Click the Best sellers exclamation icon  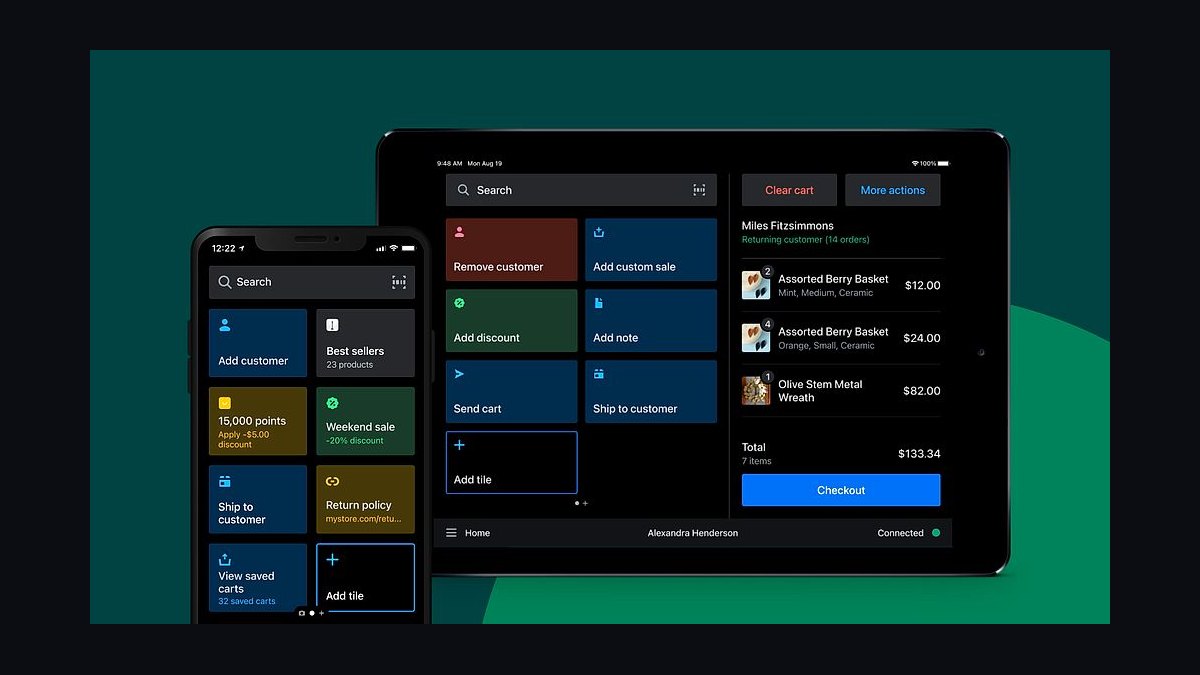(x=333, y=325)
